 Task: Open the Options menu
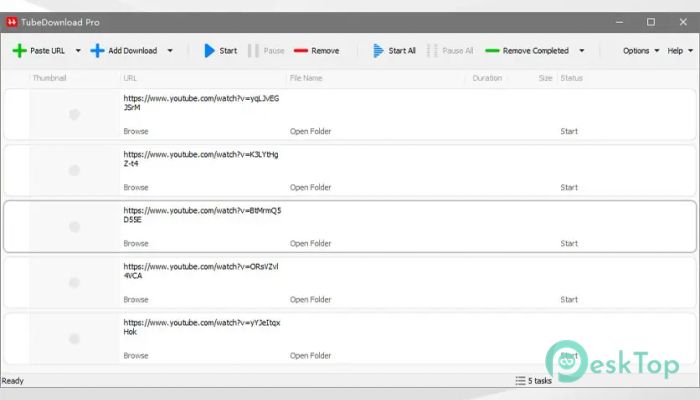click(x=641, y=50)
